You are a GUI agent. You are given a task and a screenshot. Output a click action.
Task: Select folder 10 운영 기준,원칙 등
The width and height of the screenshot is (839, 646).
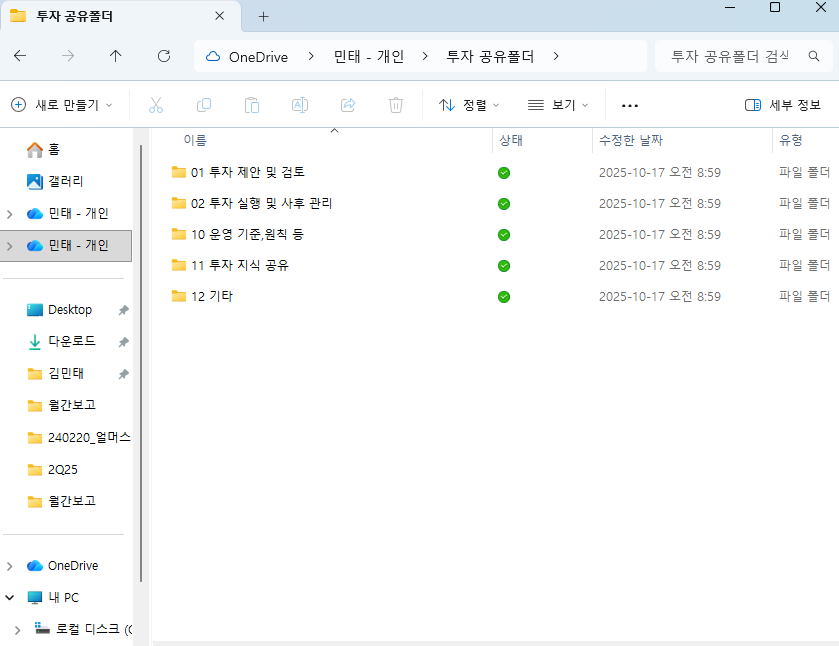[247, 234]
